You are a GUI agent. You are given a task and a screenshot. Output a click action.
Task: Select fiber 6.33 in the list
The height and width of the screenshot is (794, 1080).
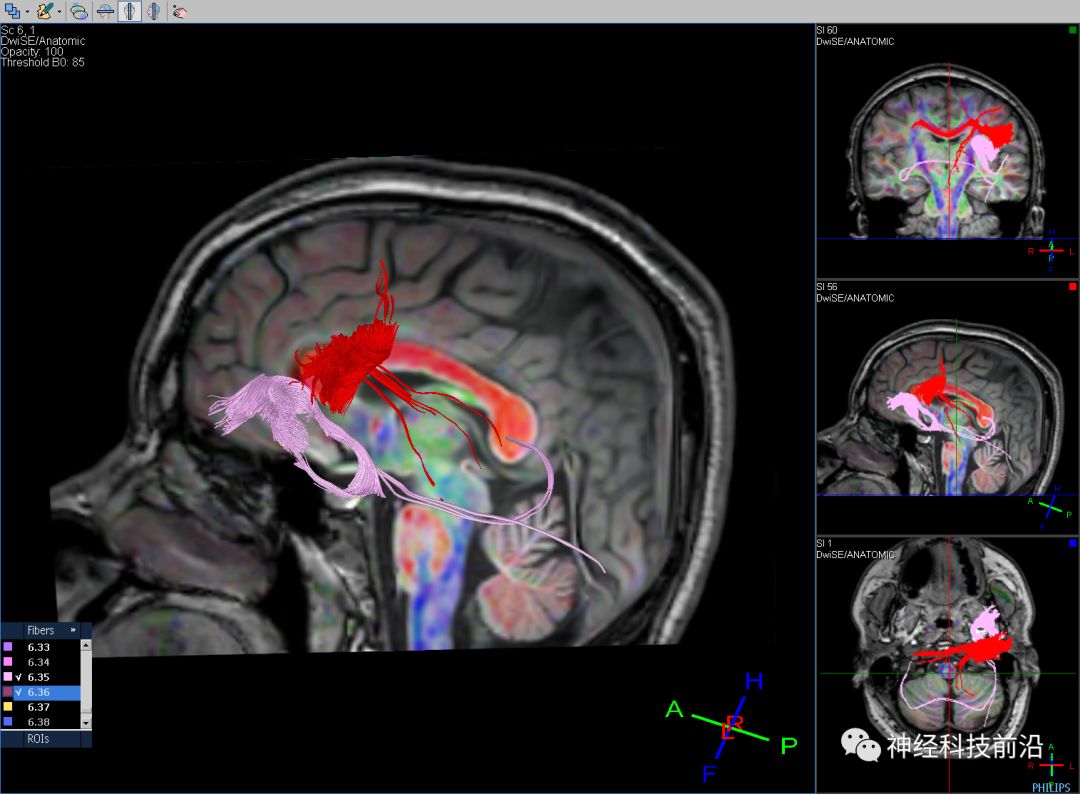tap(39, 647)
